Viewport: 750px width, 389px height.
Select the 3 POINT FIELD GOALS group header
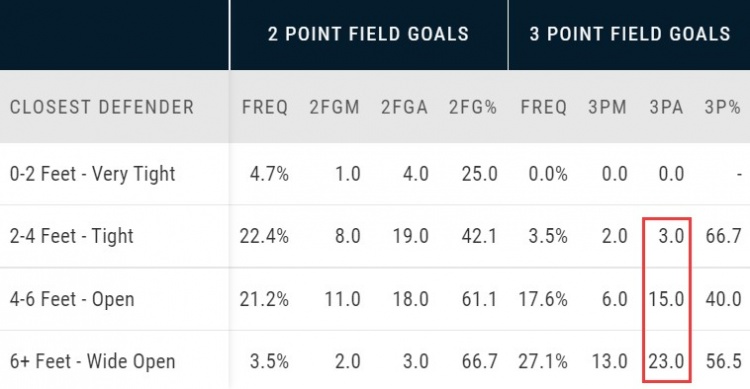(x=629, y=34)
